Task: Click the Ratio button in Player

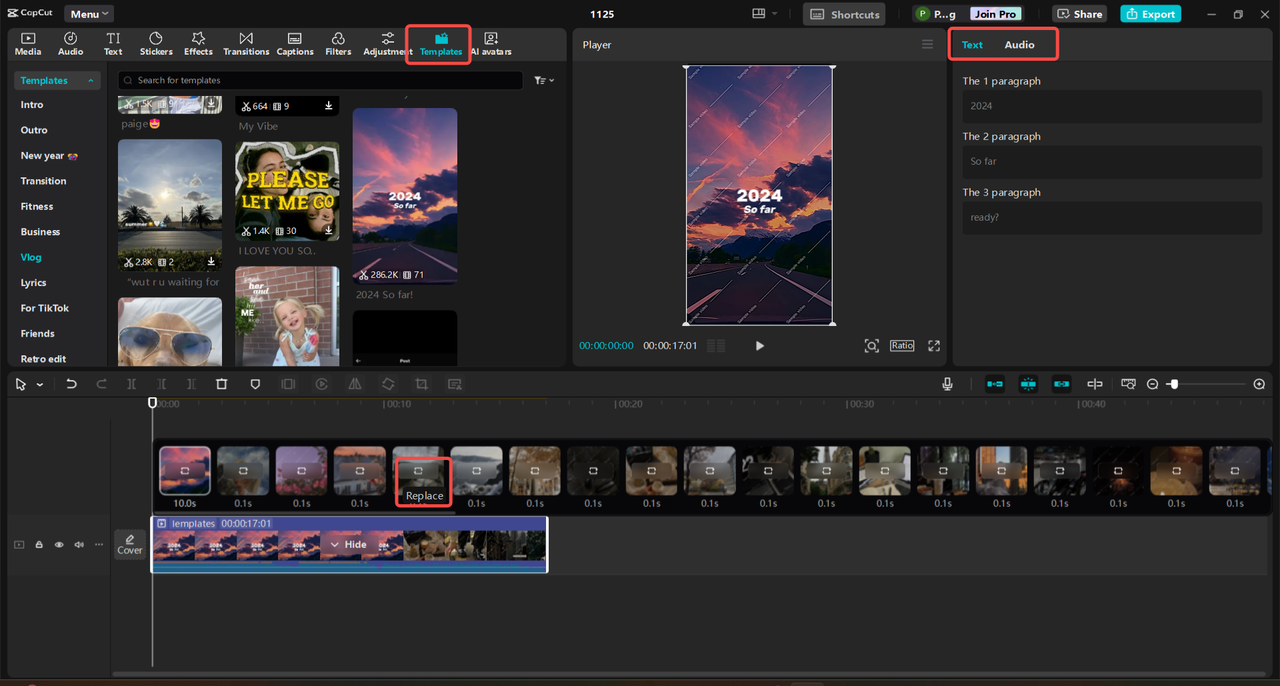Action: [902, 345]
